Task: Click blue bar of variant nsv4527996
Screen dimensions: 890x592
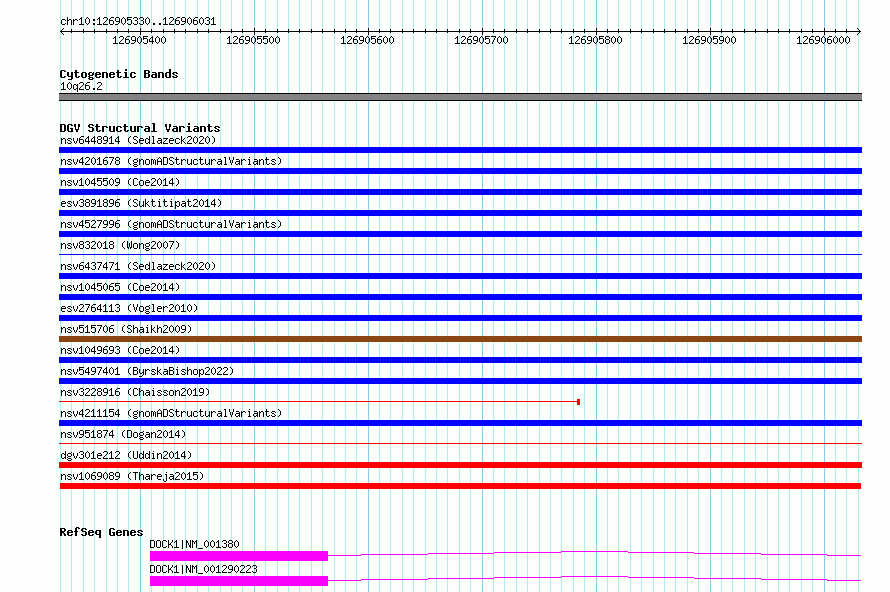Action: 460,234
